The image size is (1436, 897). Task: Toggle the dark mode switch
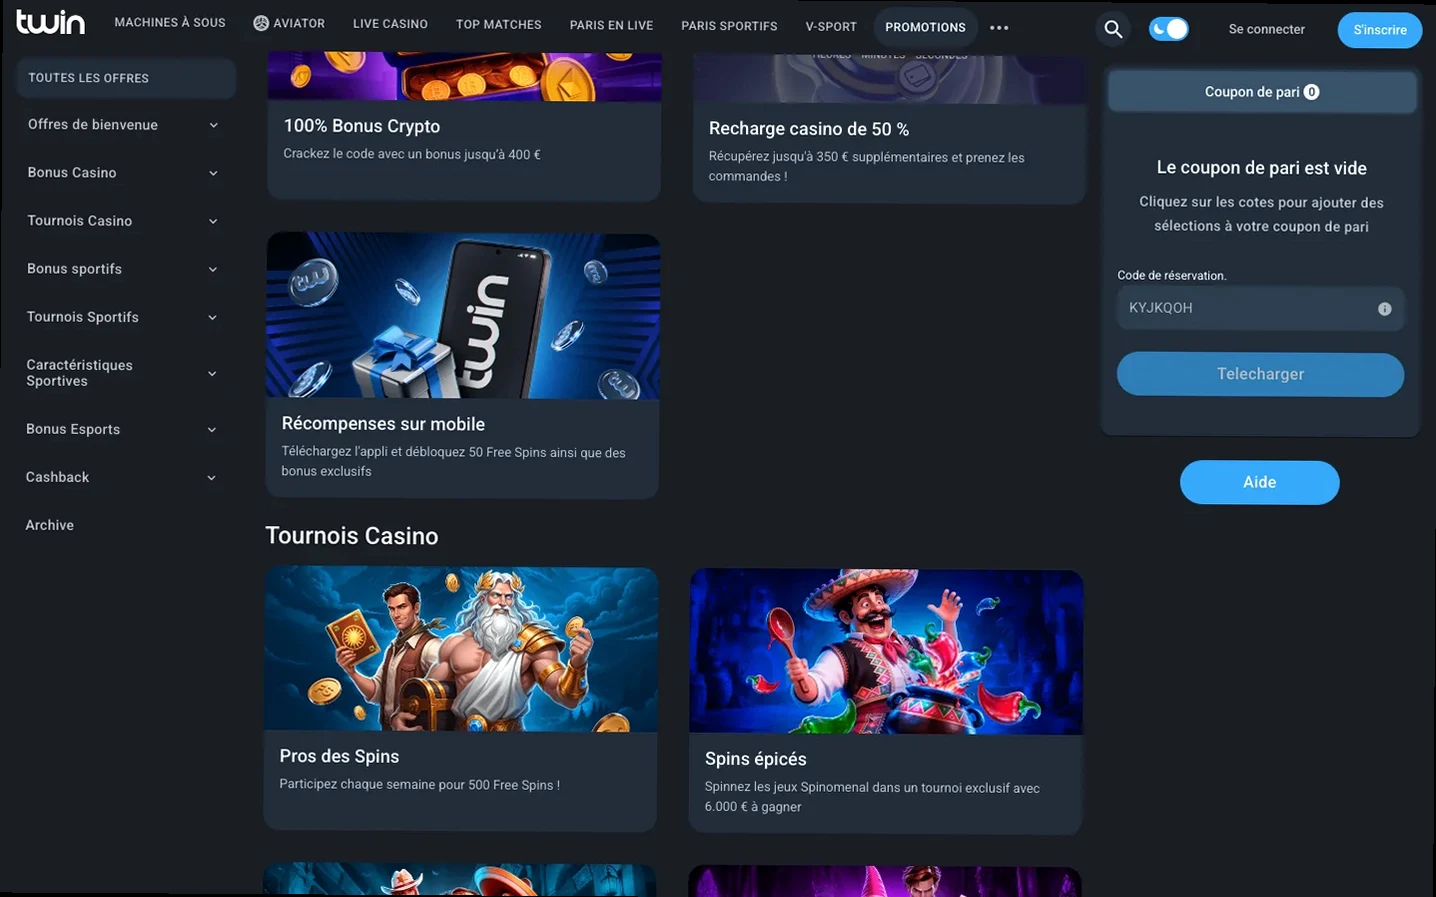1168,30
